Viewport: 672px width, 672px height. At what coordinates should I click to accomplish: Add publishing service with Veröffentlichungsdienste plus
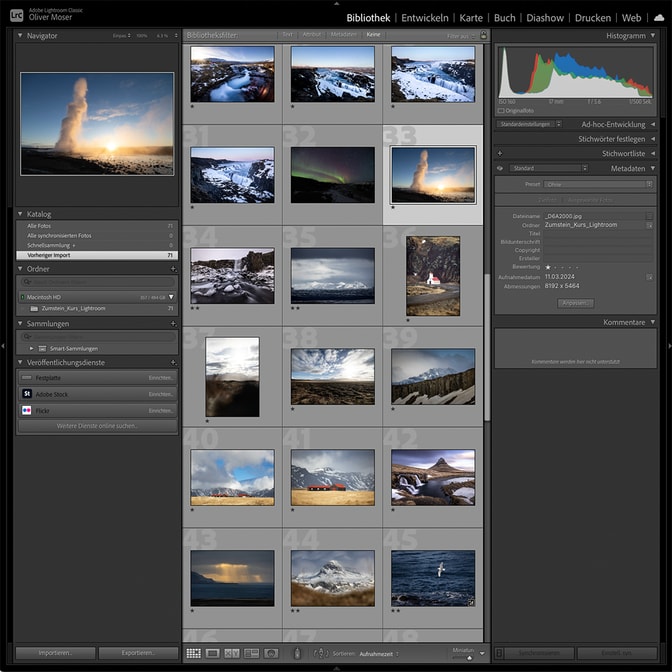tap(173, 363)
